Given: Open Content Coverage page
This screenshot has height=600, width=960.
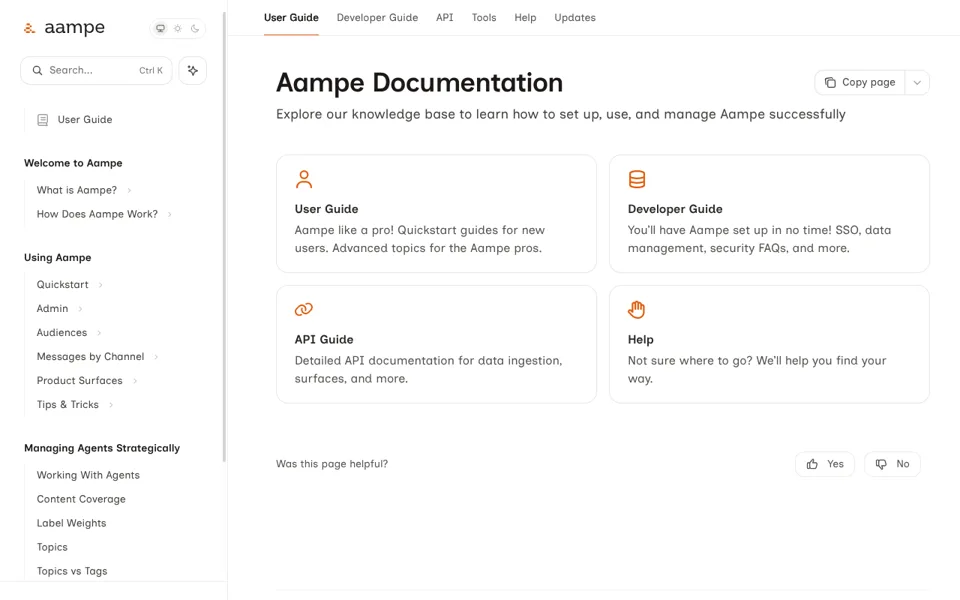Looking at the screenshot, I should pos(81,499).
